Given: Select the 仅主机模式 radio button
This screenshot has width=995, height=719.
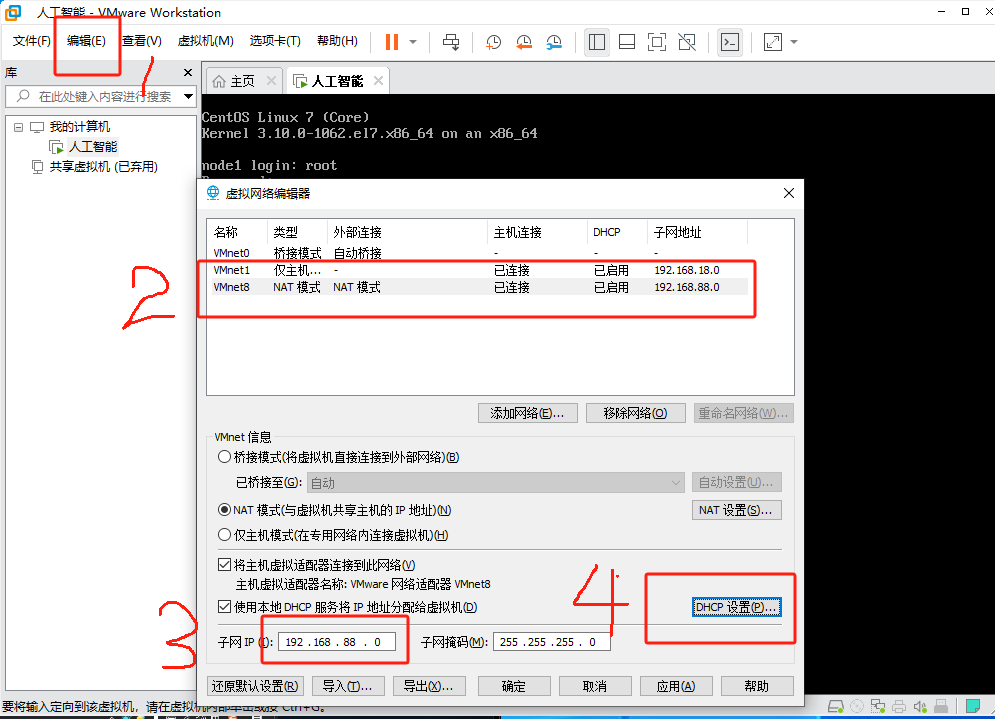Looking at the screenshot, I should pos(224,535).
